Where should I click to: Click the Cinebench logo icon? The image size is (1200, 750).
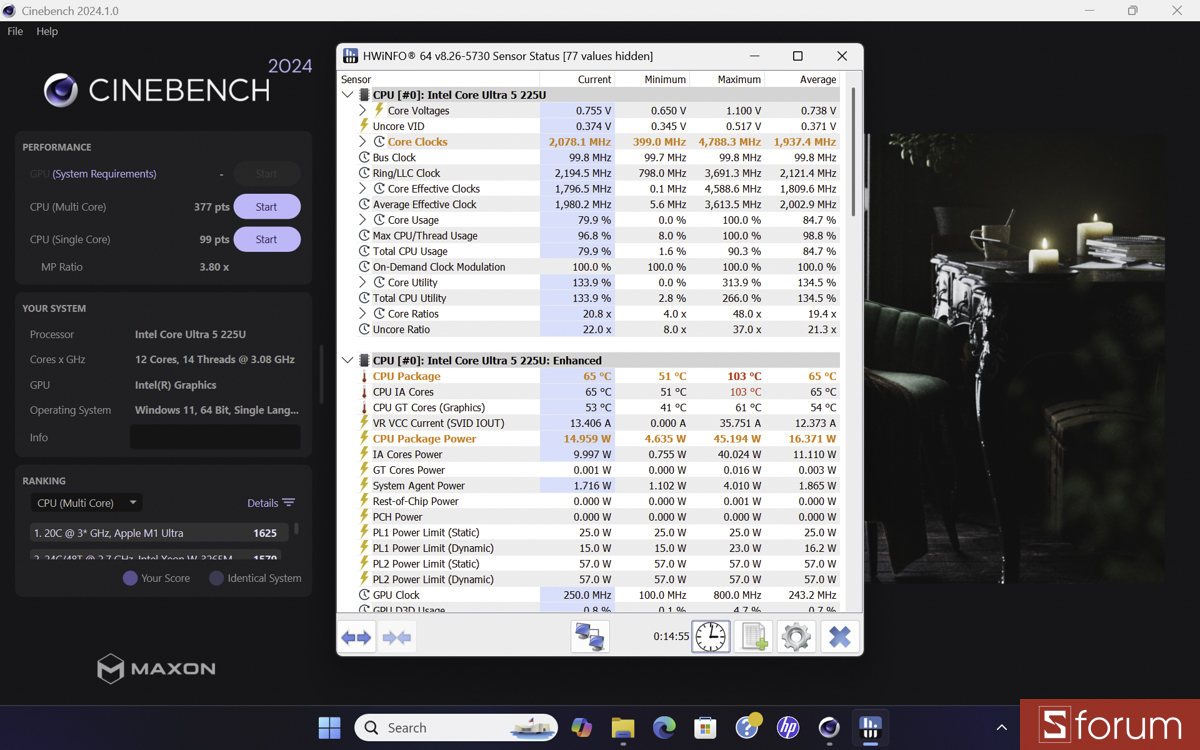click(60, 90)
